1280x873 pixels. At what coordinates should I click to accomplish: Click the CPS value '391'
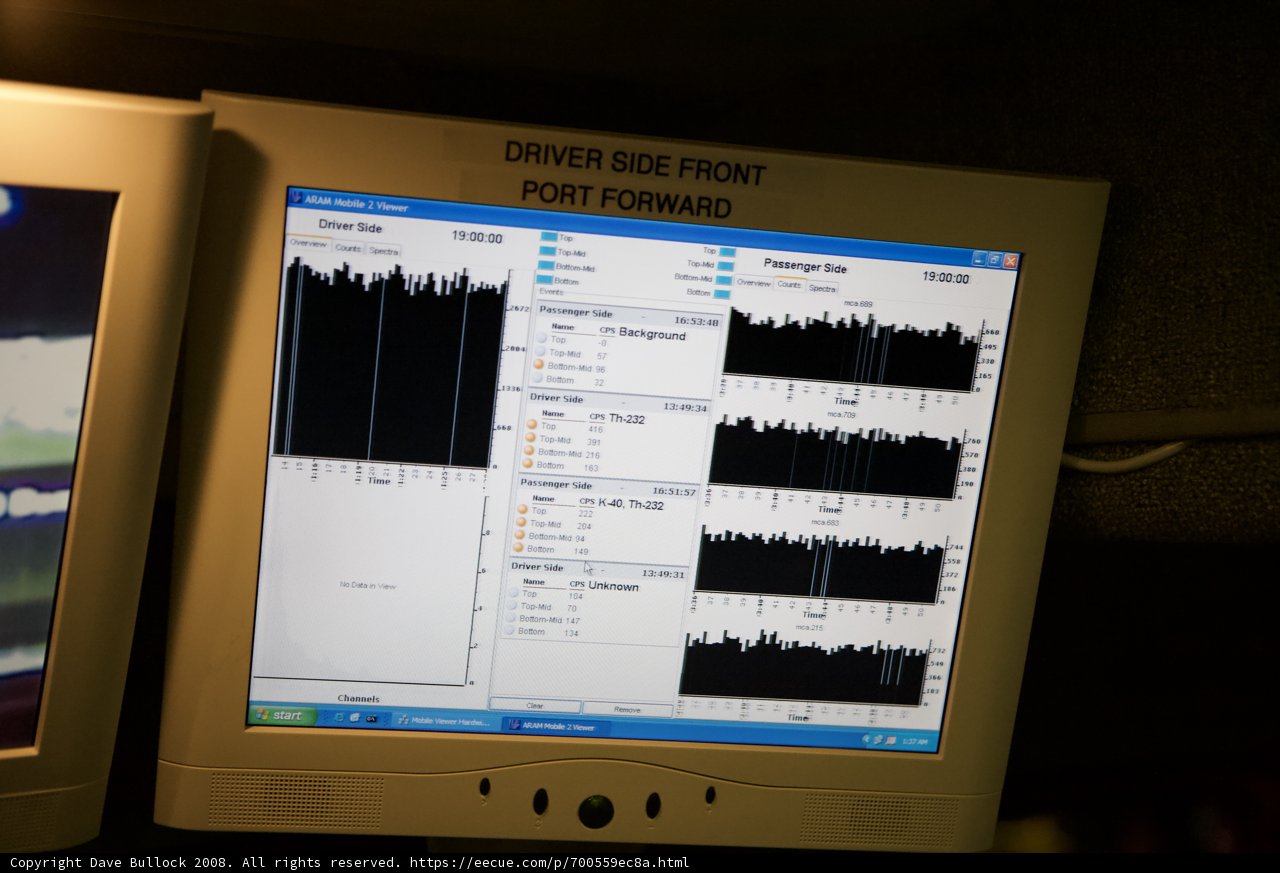(594, 443)
